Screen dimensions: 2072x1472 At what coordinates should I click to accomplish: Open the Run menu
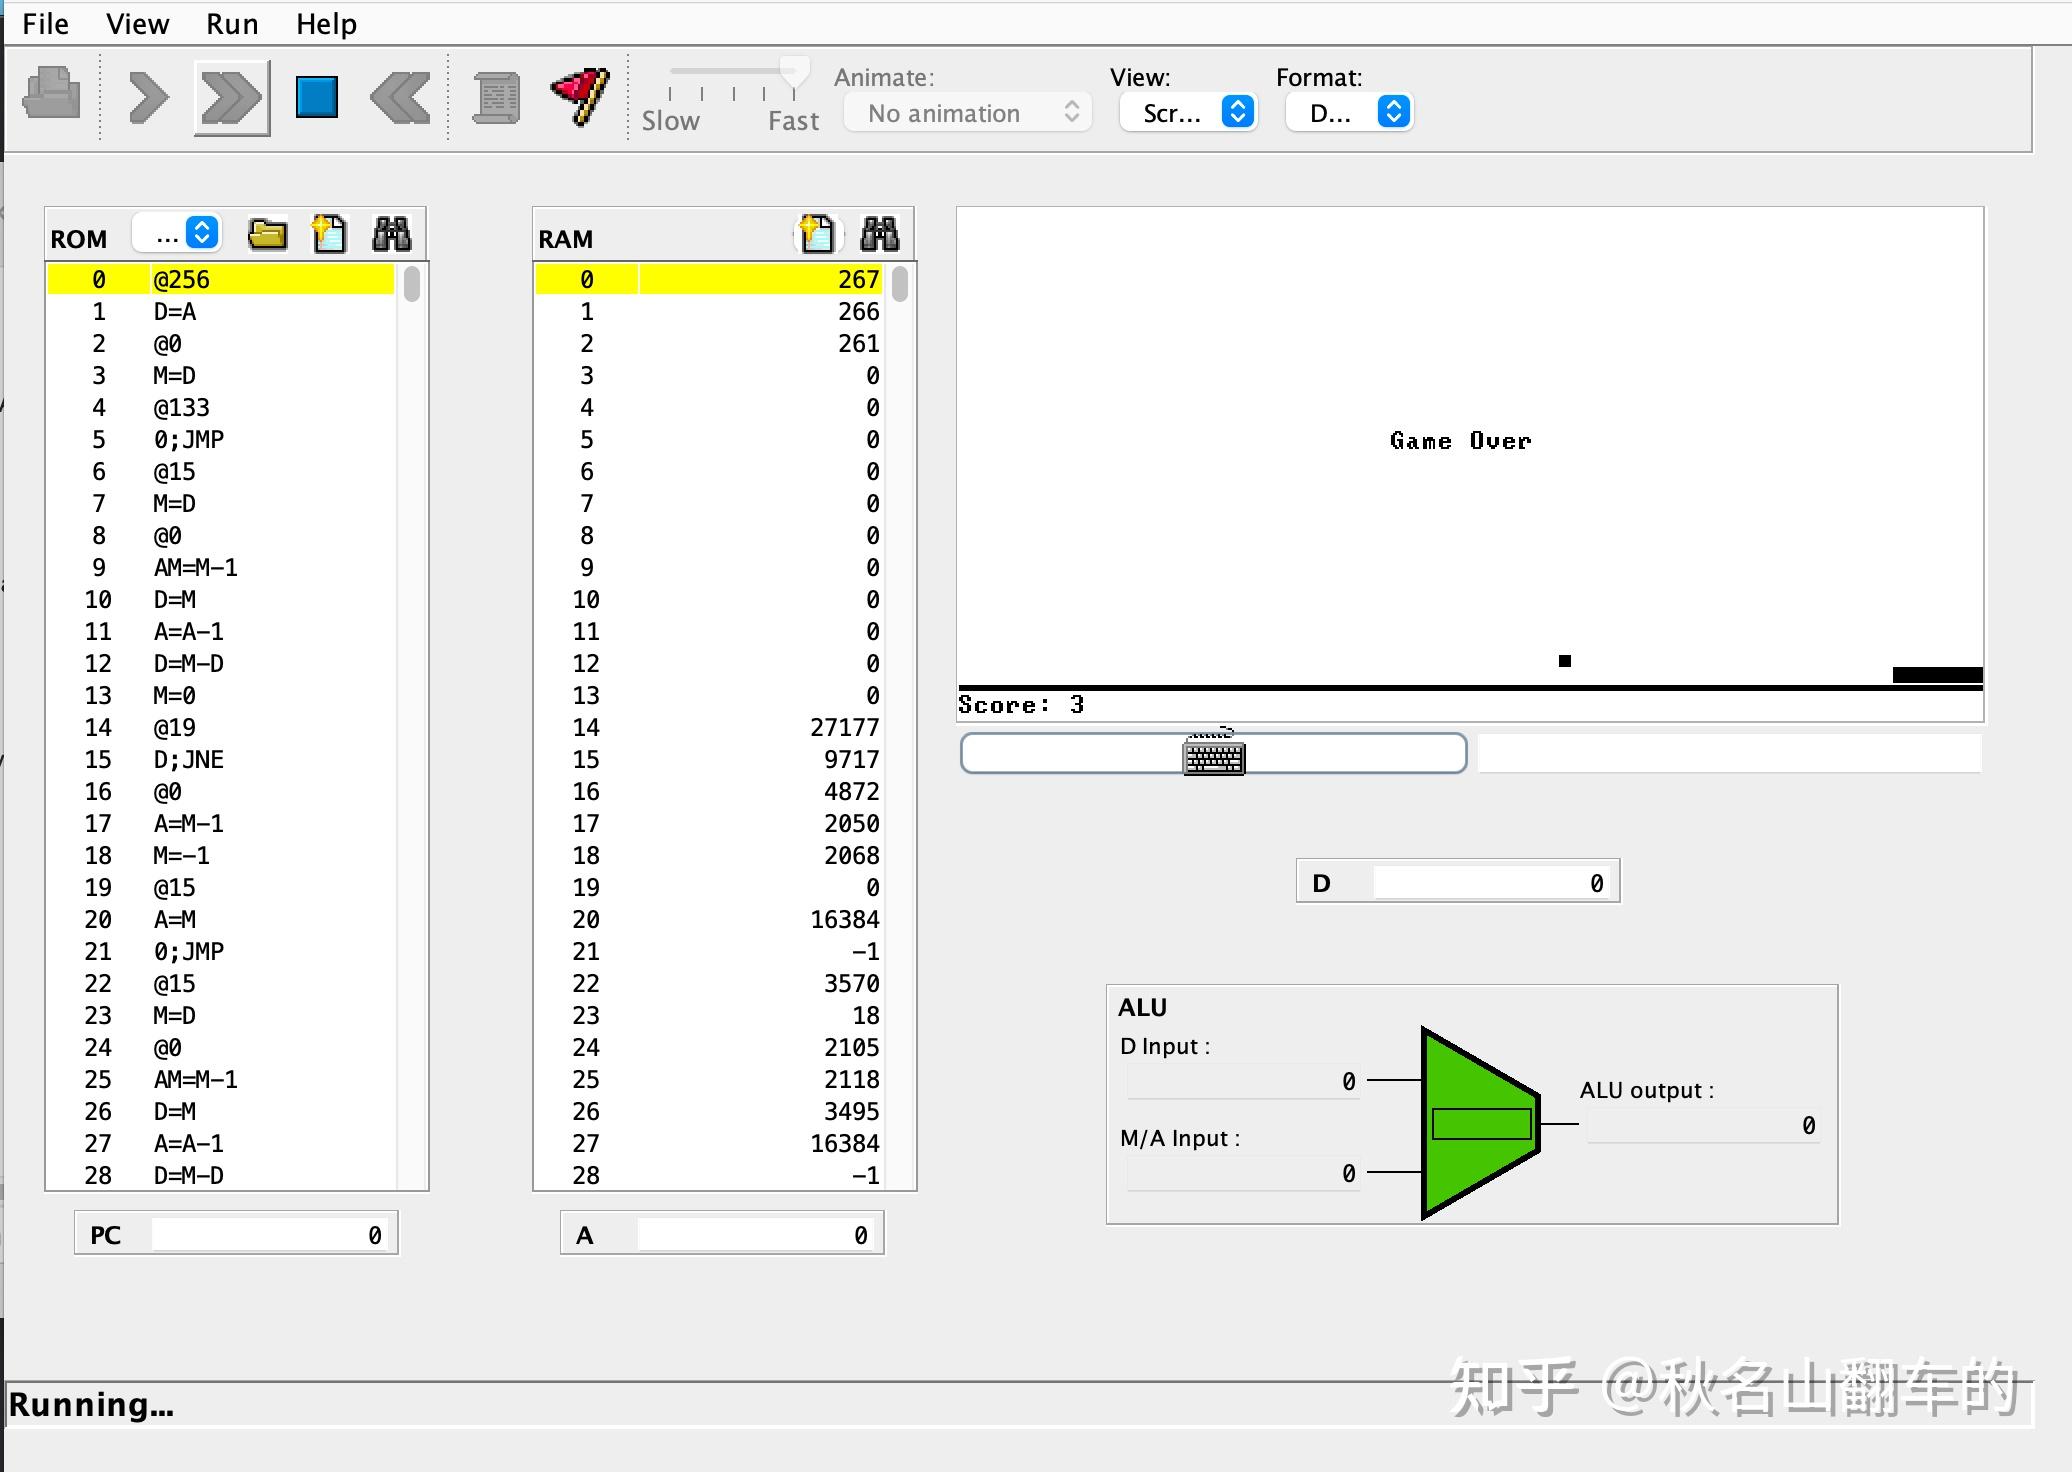[231, 23]
